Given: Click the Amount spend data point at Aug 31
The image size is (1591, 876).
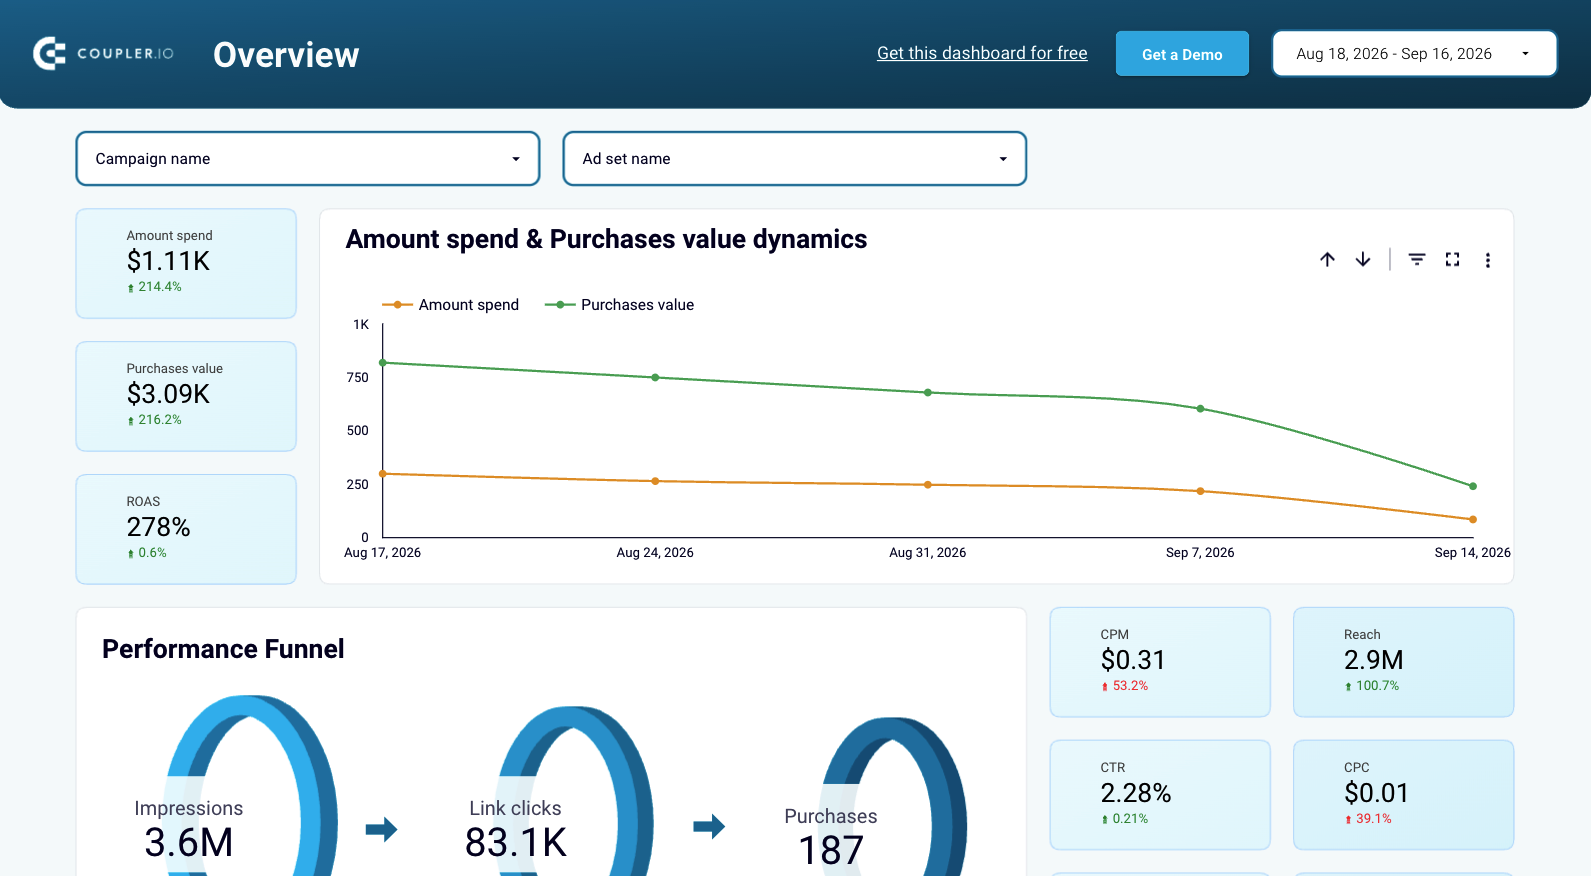Looking at the screenshot, I should [928, 485].
